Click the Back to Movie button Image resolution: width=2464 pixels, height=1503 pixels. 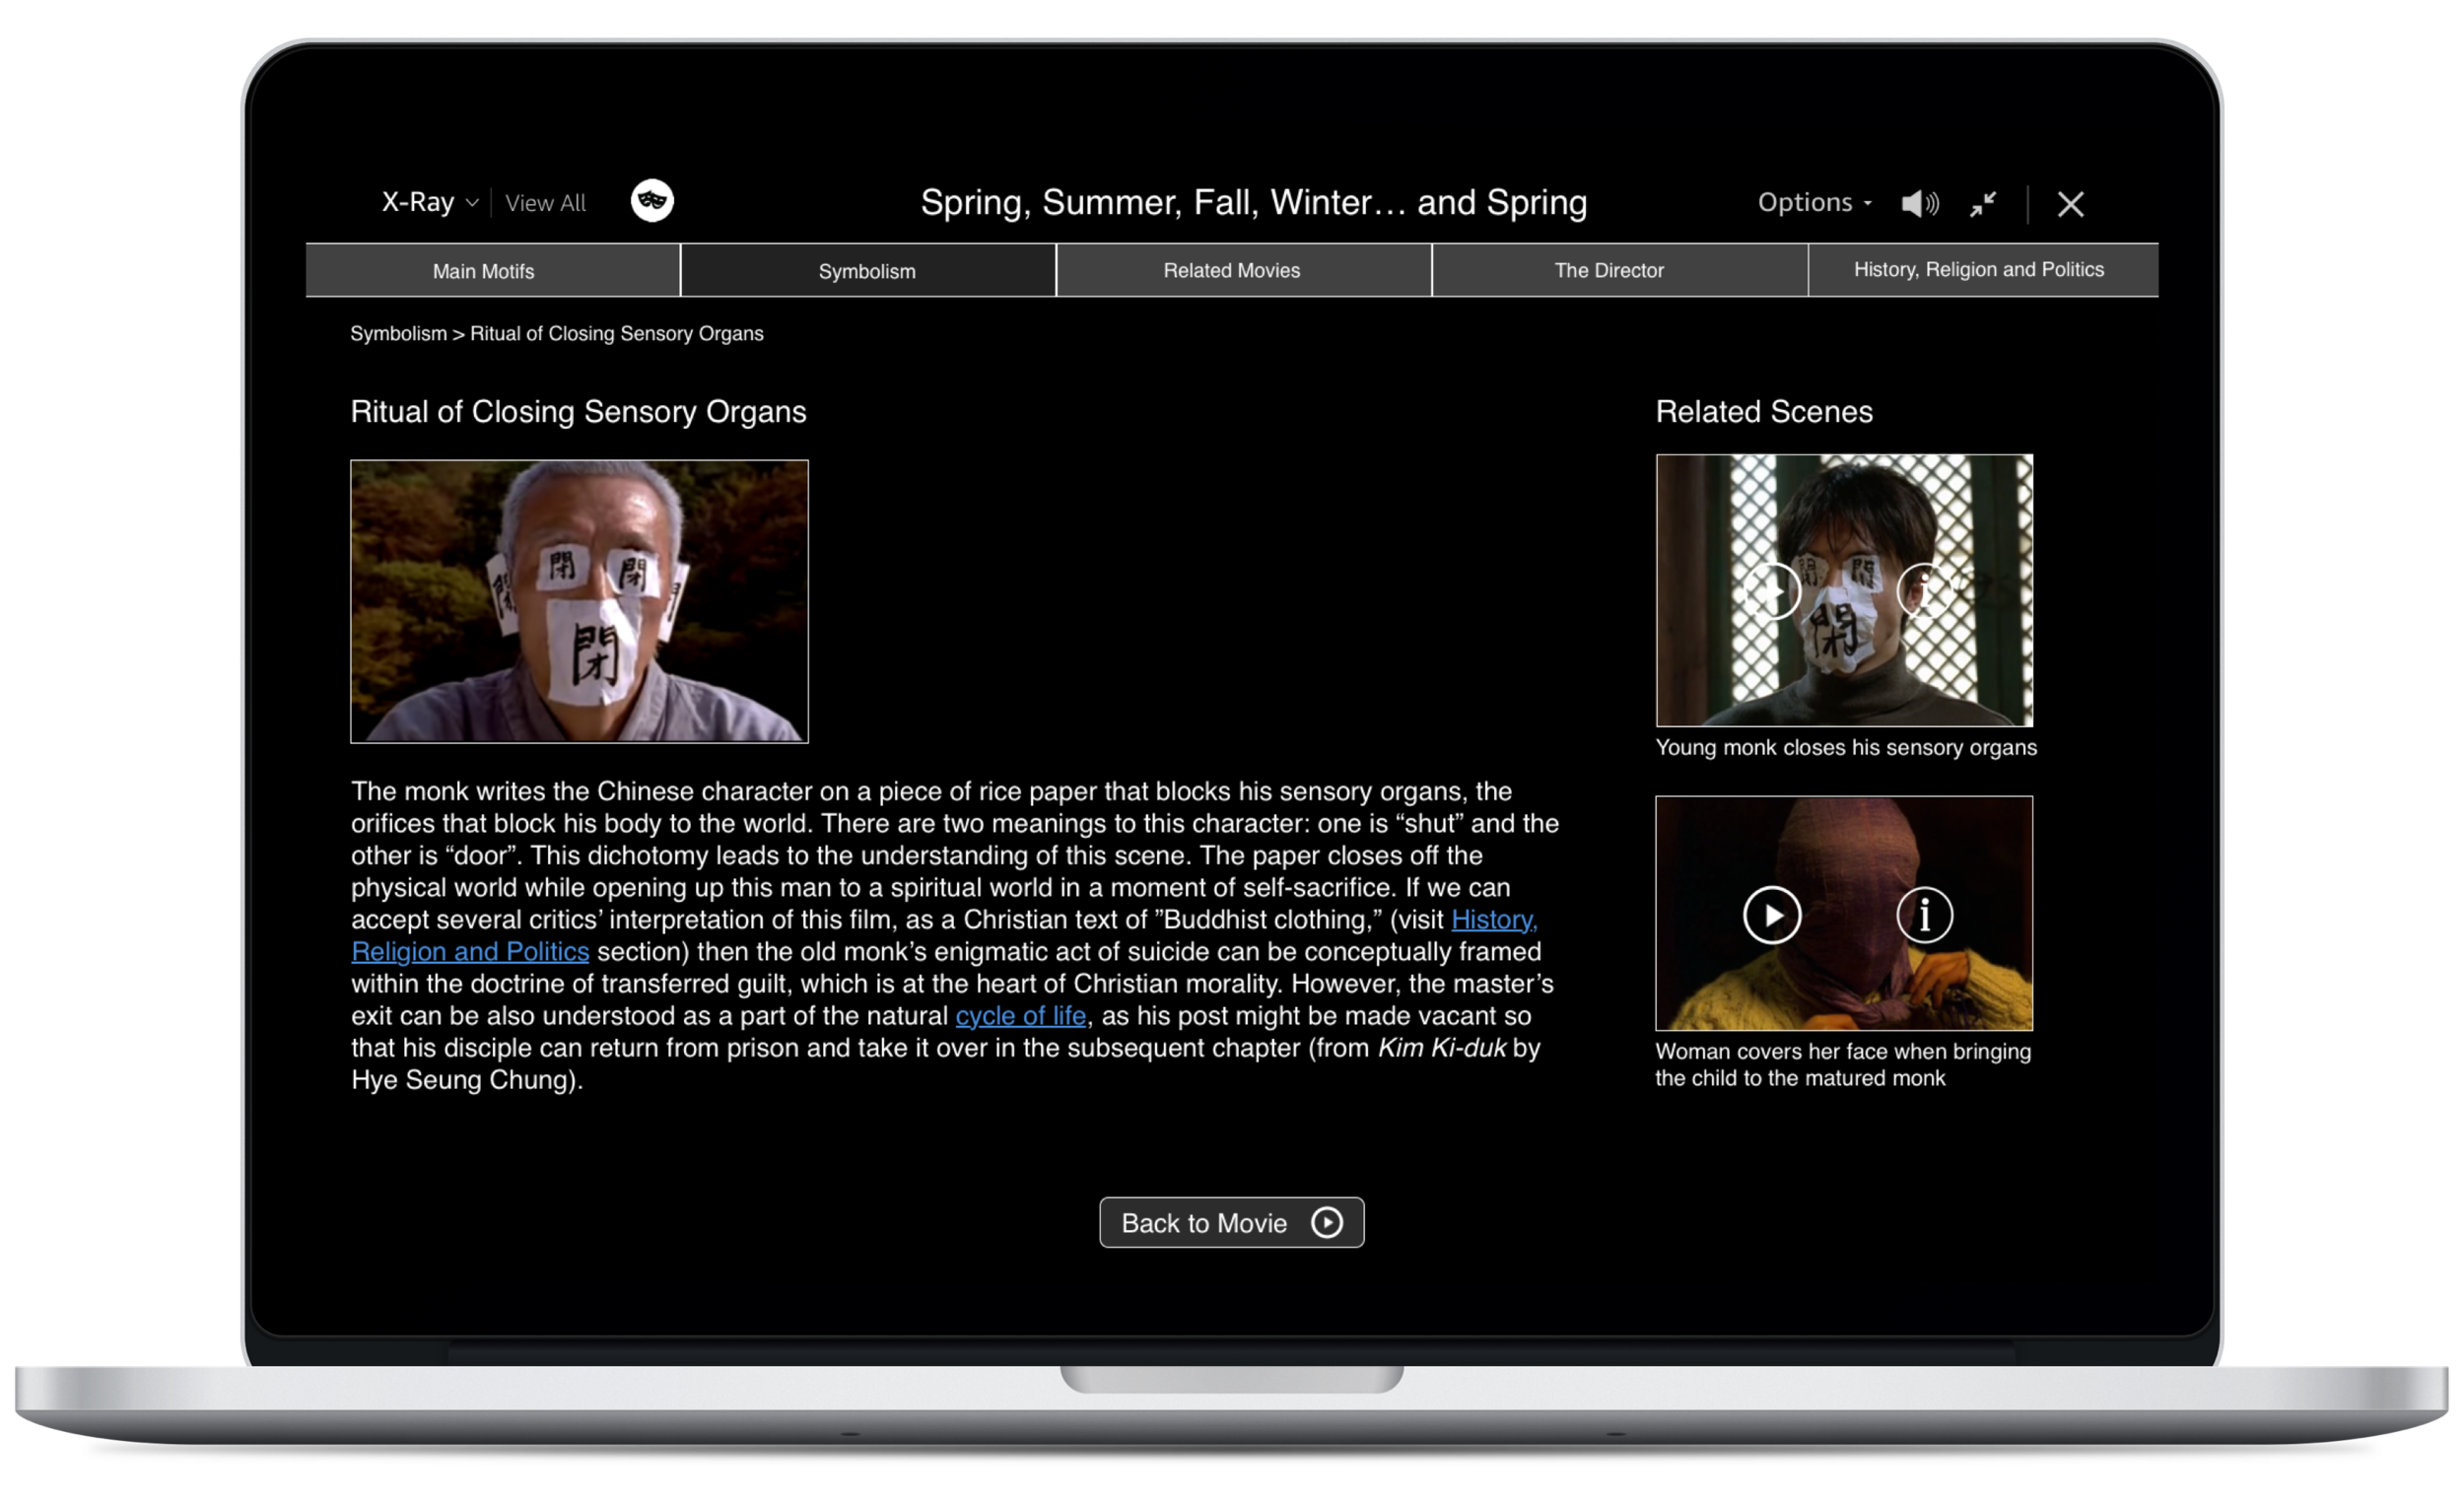click(x=1231, y=1222)
